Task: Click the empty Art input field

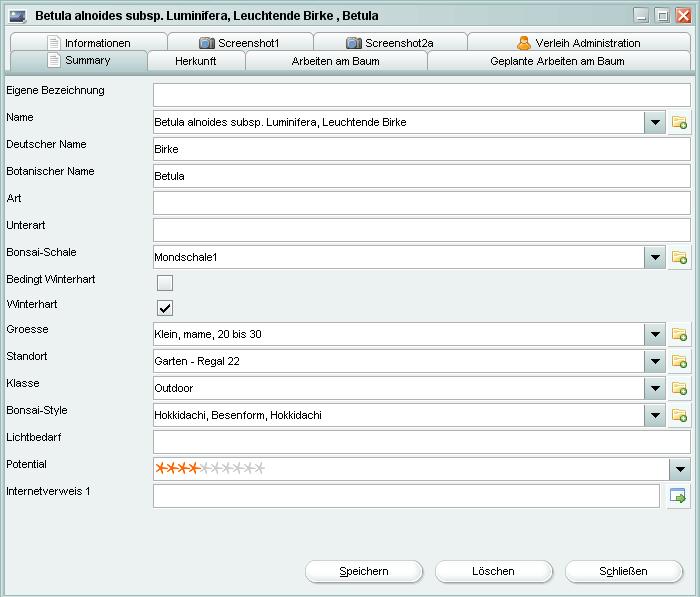Action: click(422, 203)
